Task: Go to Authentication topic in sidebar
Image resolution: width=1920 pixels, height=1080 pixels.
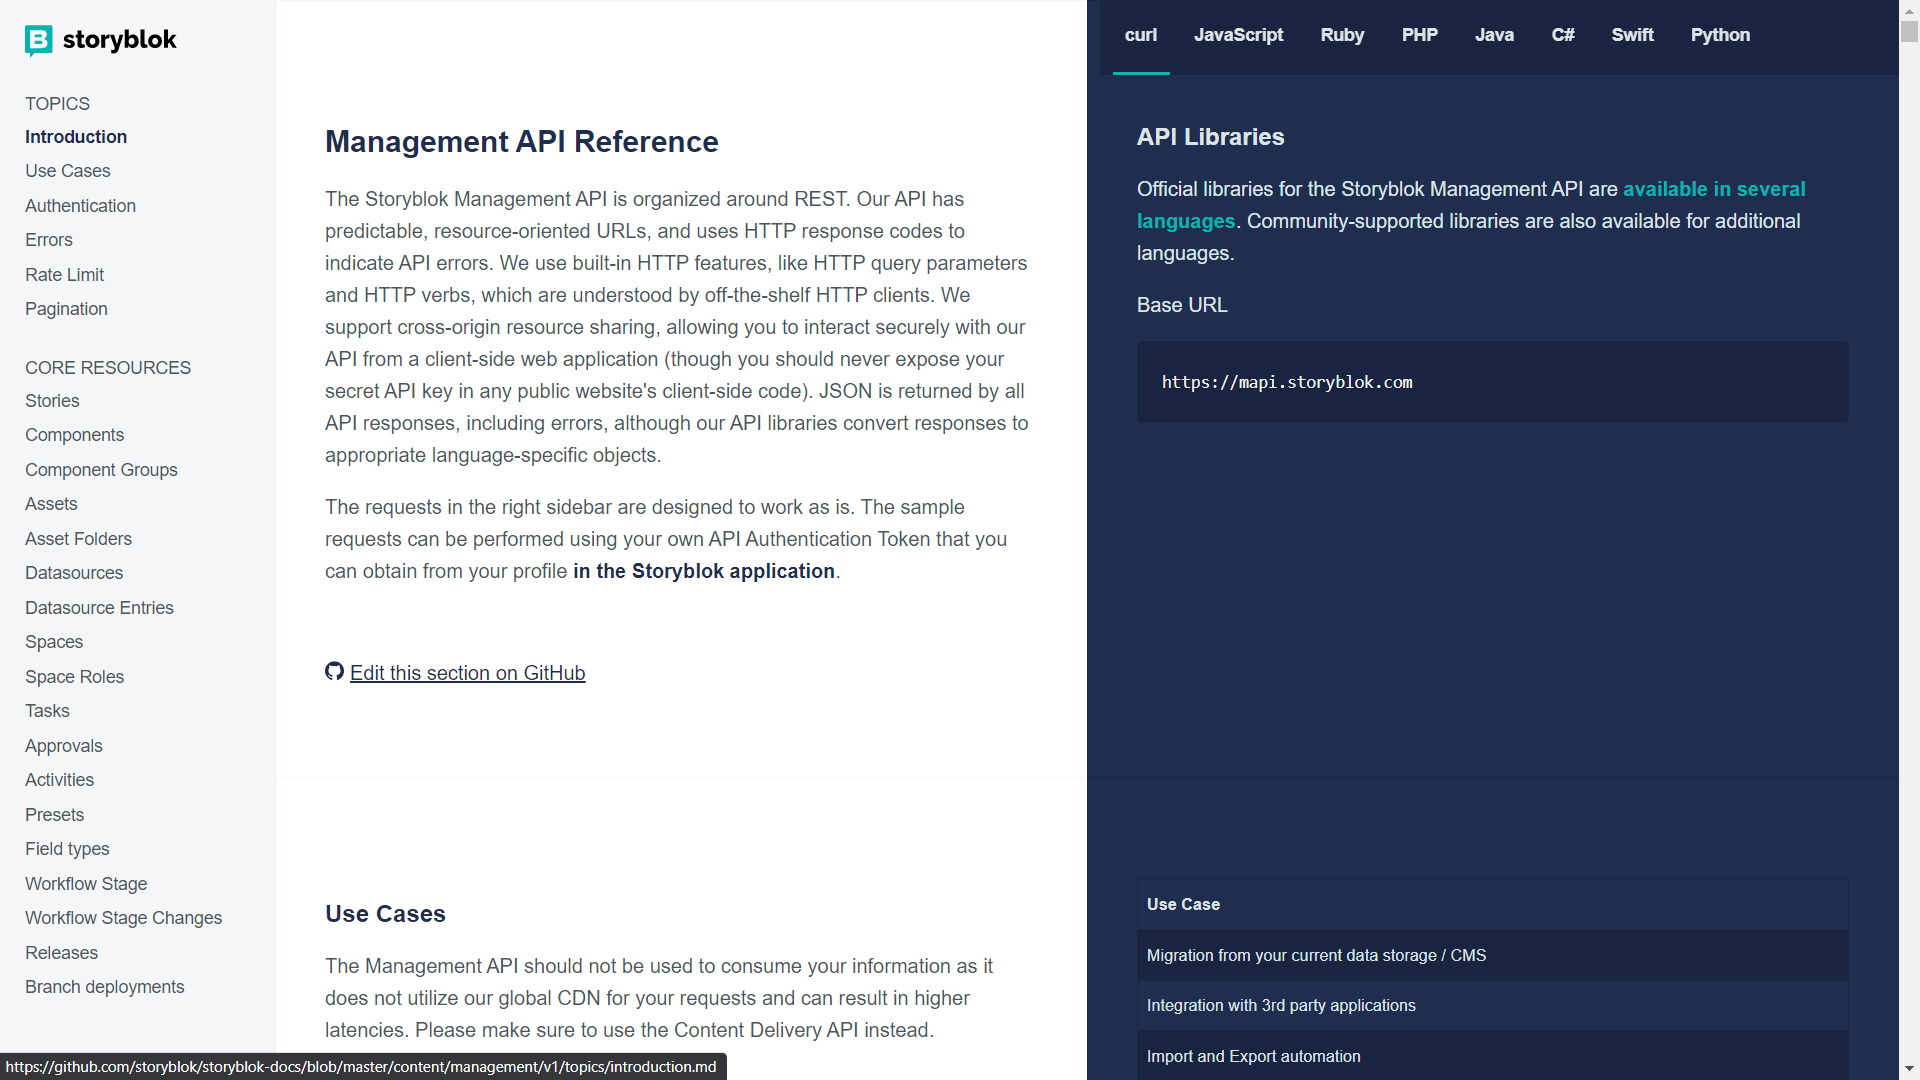Action: [80, 206]
